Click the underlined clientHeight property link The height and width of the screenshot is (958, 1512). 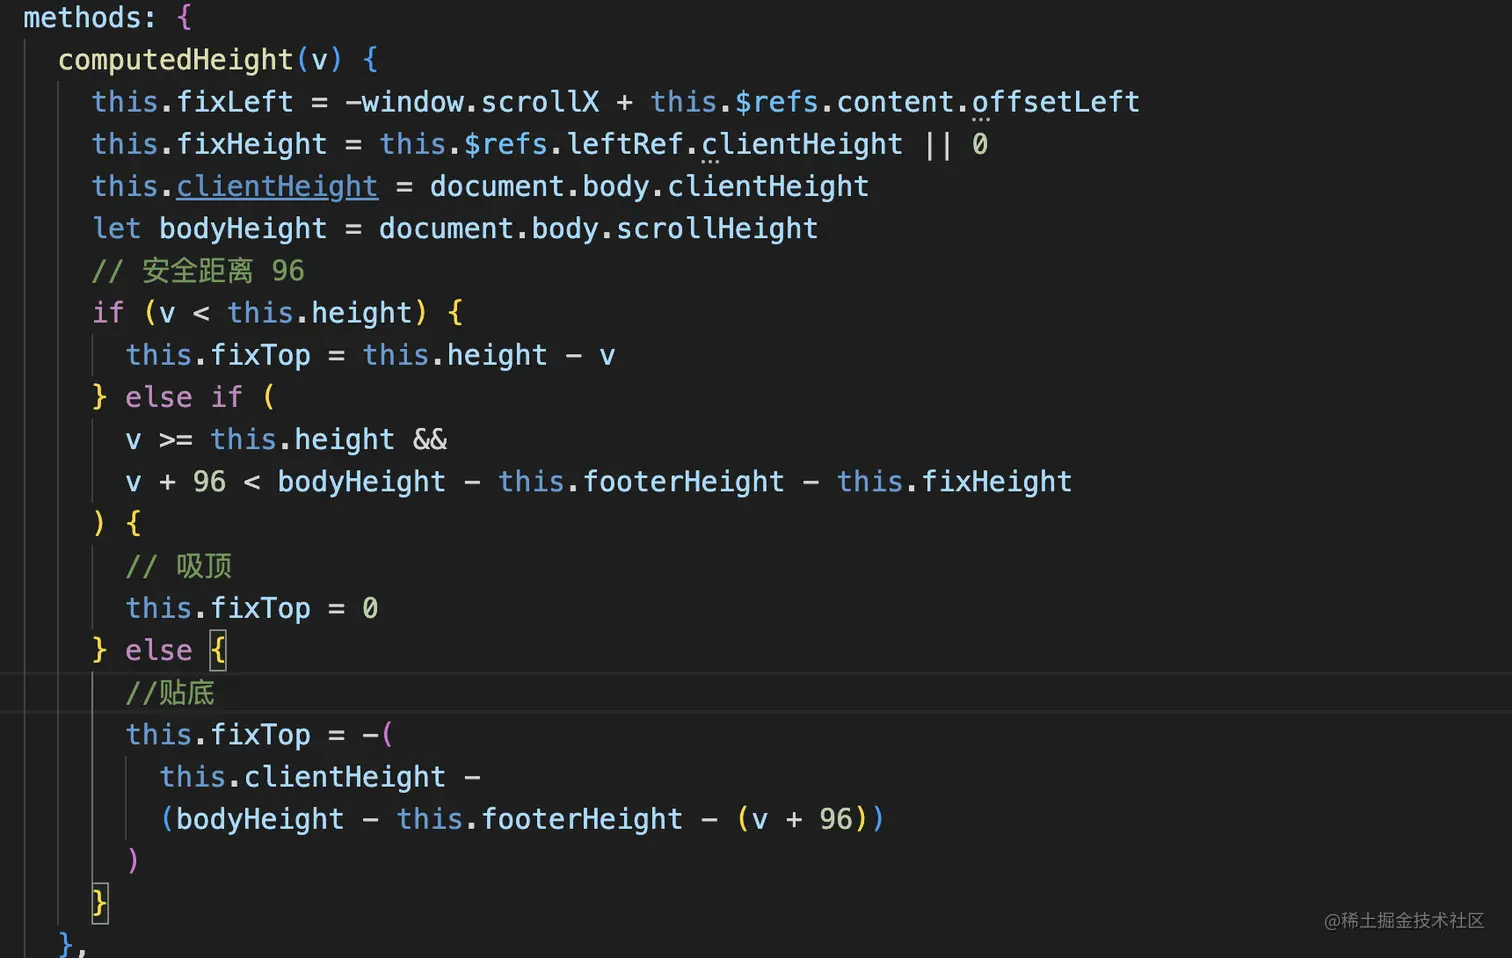coord(277,187)
